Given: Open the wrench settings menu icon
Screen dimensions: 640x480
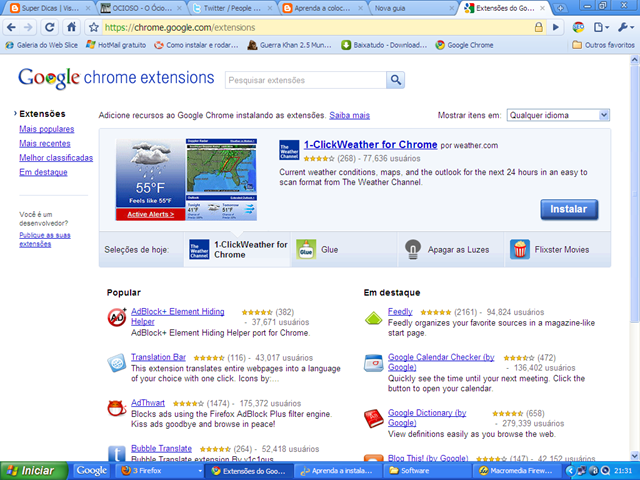Looking at the screenshot, I should click(625, 27).
